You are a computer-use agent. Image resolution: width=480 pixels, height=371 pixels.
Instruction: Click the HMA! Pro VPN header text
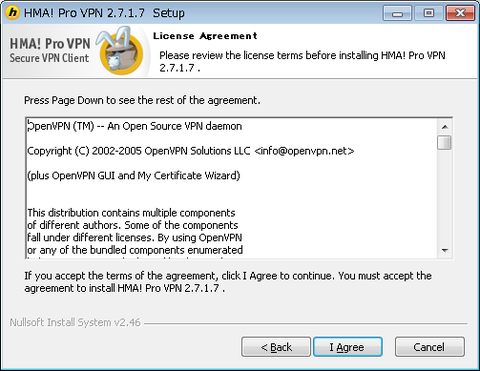pyautogui.click(x=50, y=44)
